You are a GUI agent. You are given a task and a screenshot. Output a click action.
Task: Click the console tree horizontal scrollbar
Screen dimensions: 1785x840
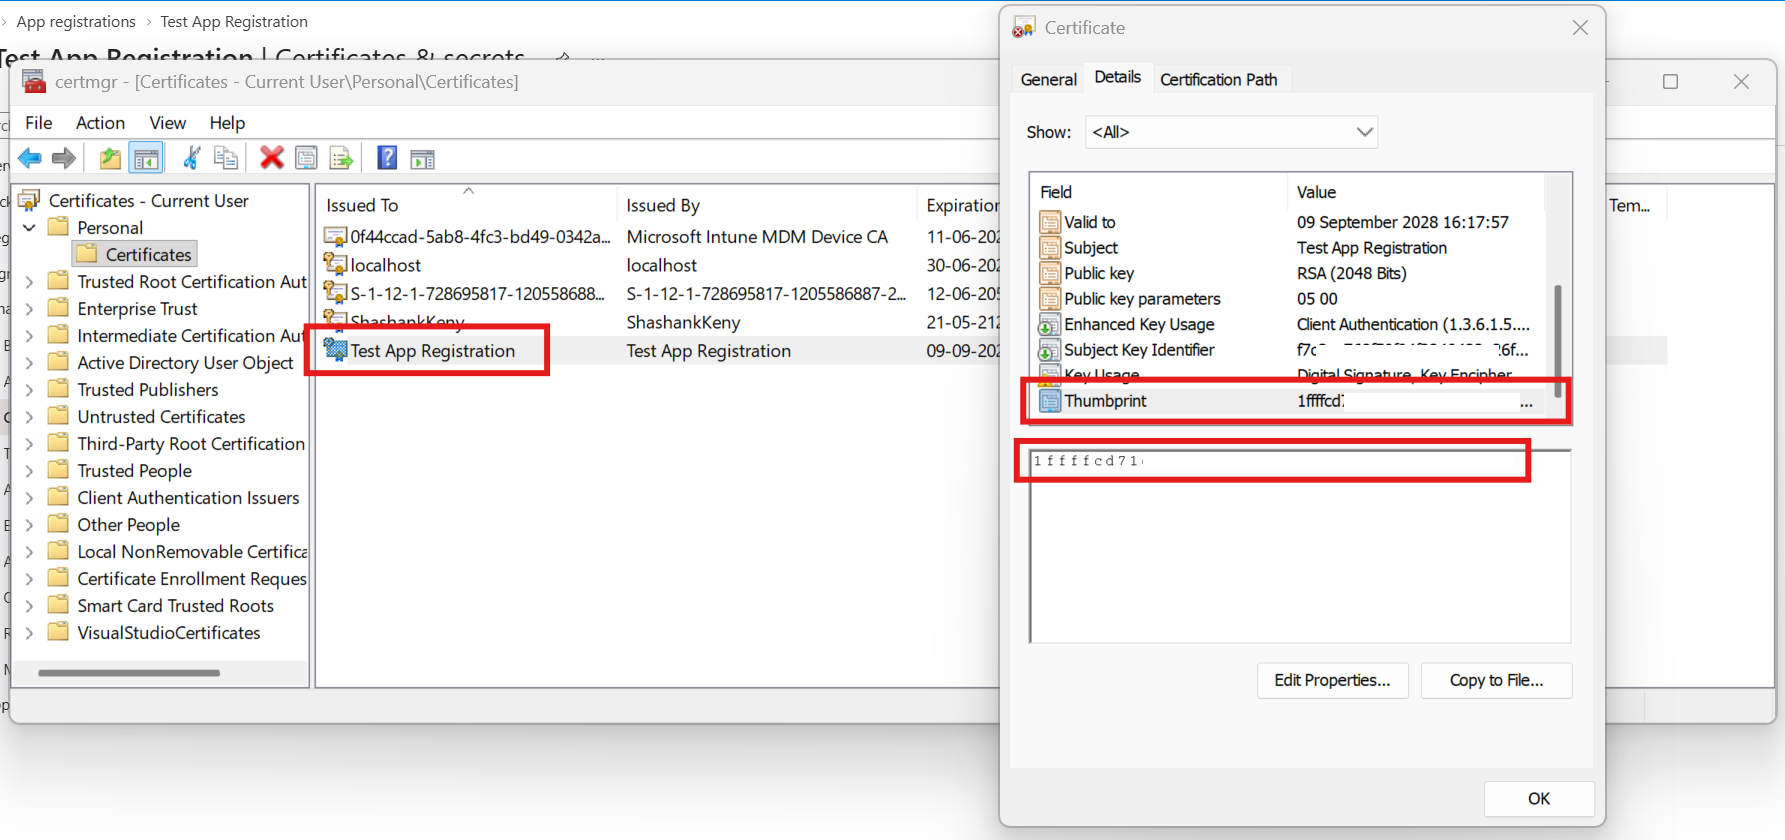coord(129,673)
